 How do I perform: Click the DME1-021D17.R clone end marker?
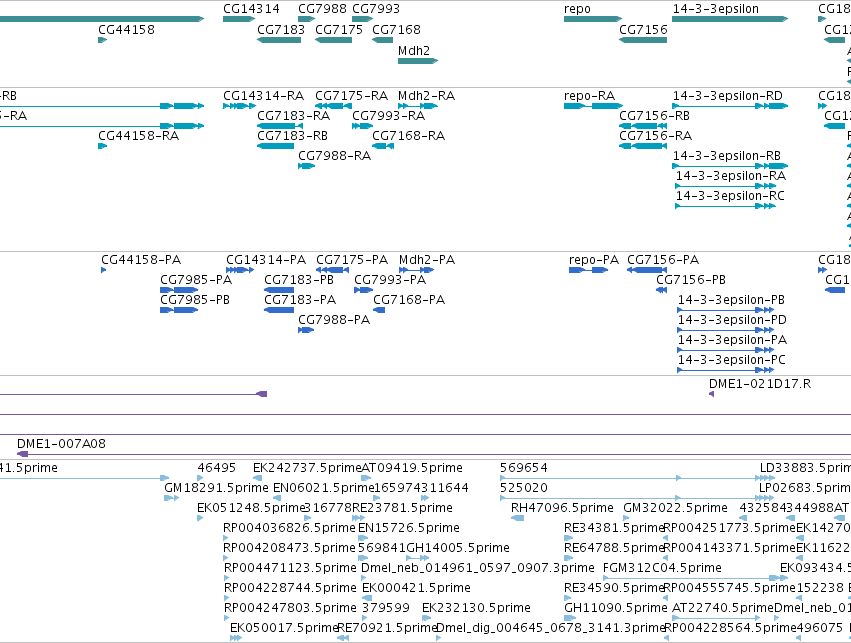click(x=712, y=394)
